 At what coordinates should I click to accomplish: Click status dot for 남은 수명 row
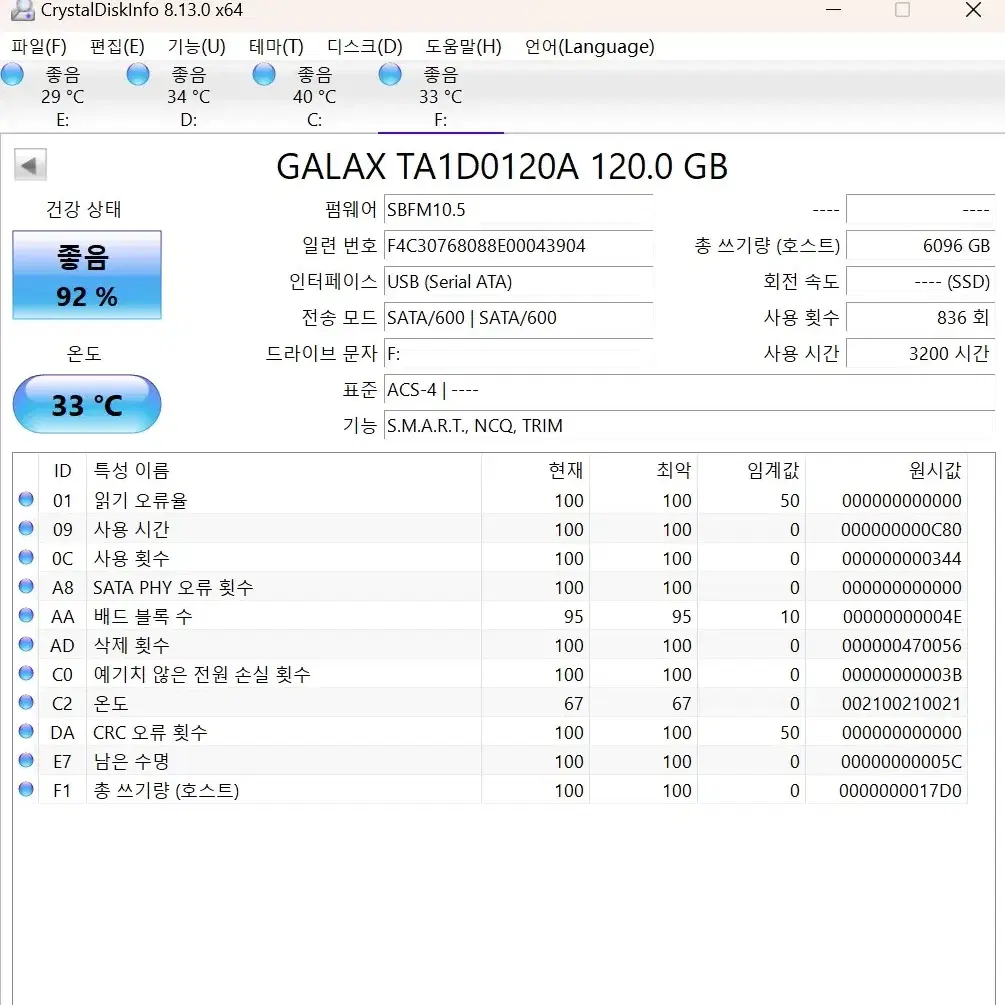[x=26, y=760]
